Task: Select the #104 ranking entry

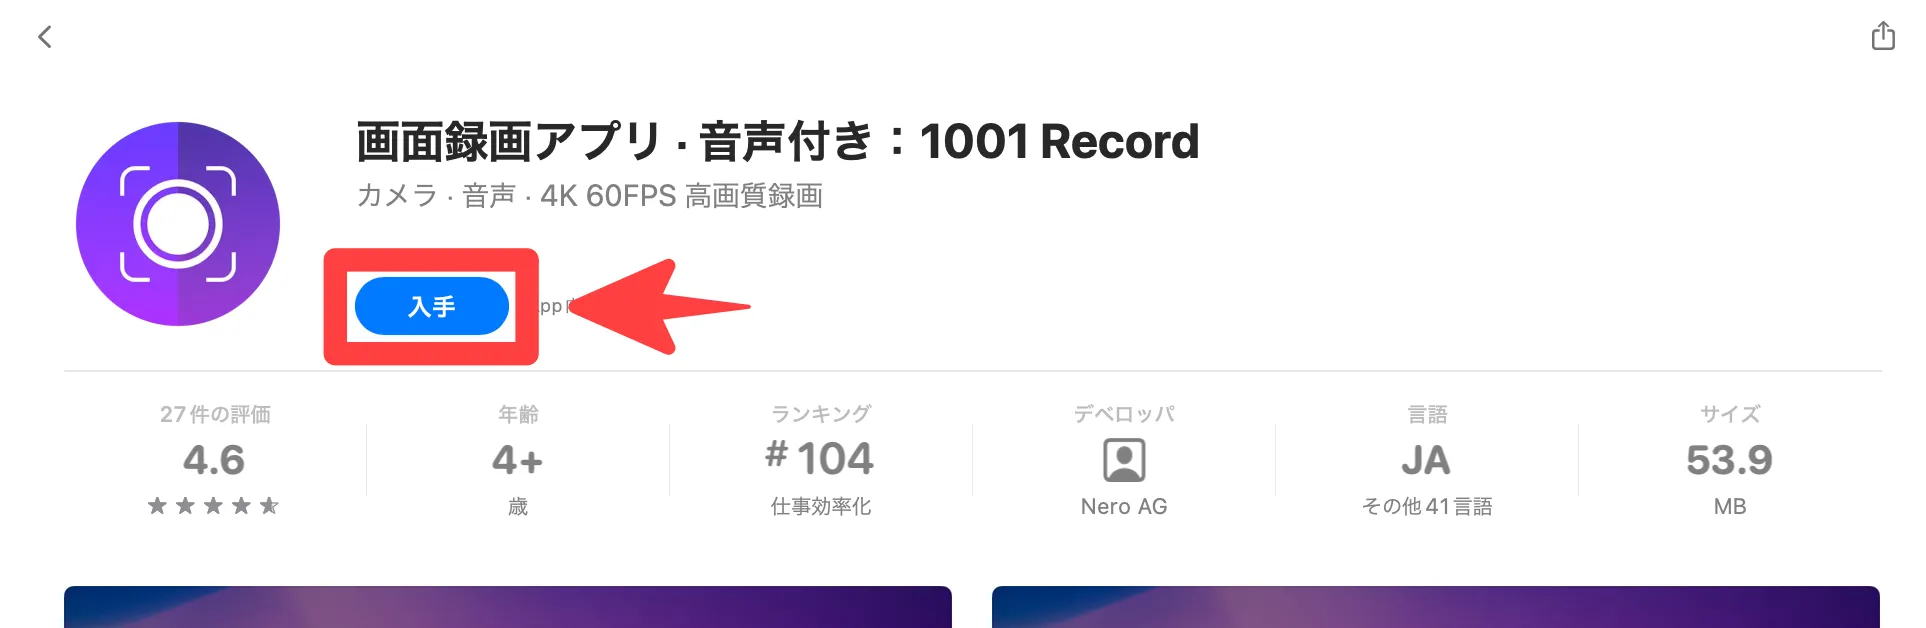Action: pyautogui.click(x=820, y=458)
